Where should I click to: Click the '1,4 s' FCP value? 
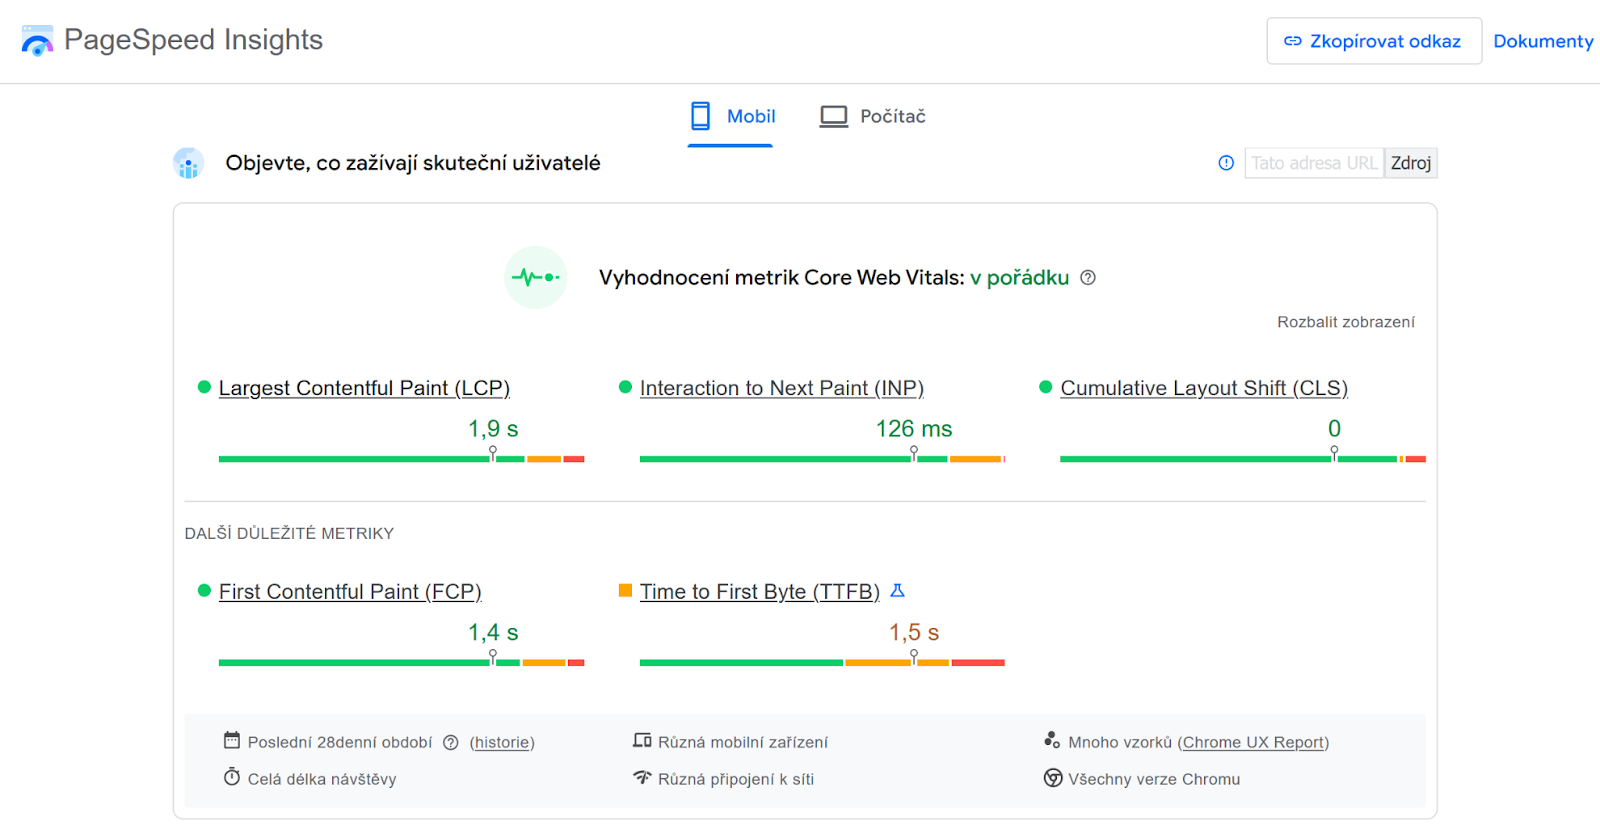click(493, 633)
